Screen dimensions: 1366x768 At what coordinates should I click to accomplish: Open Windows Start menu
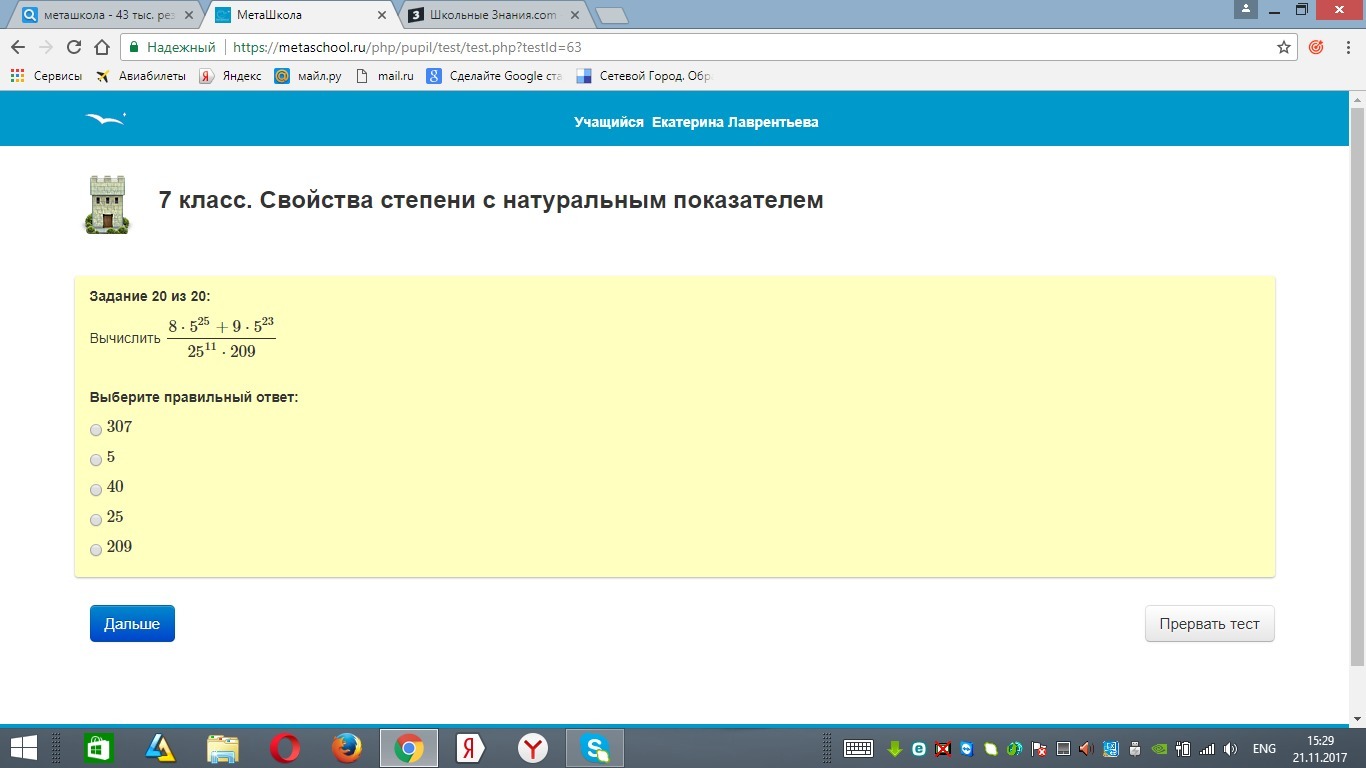(23, 748)
